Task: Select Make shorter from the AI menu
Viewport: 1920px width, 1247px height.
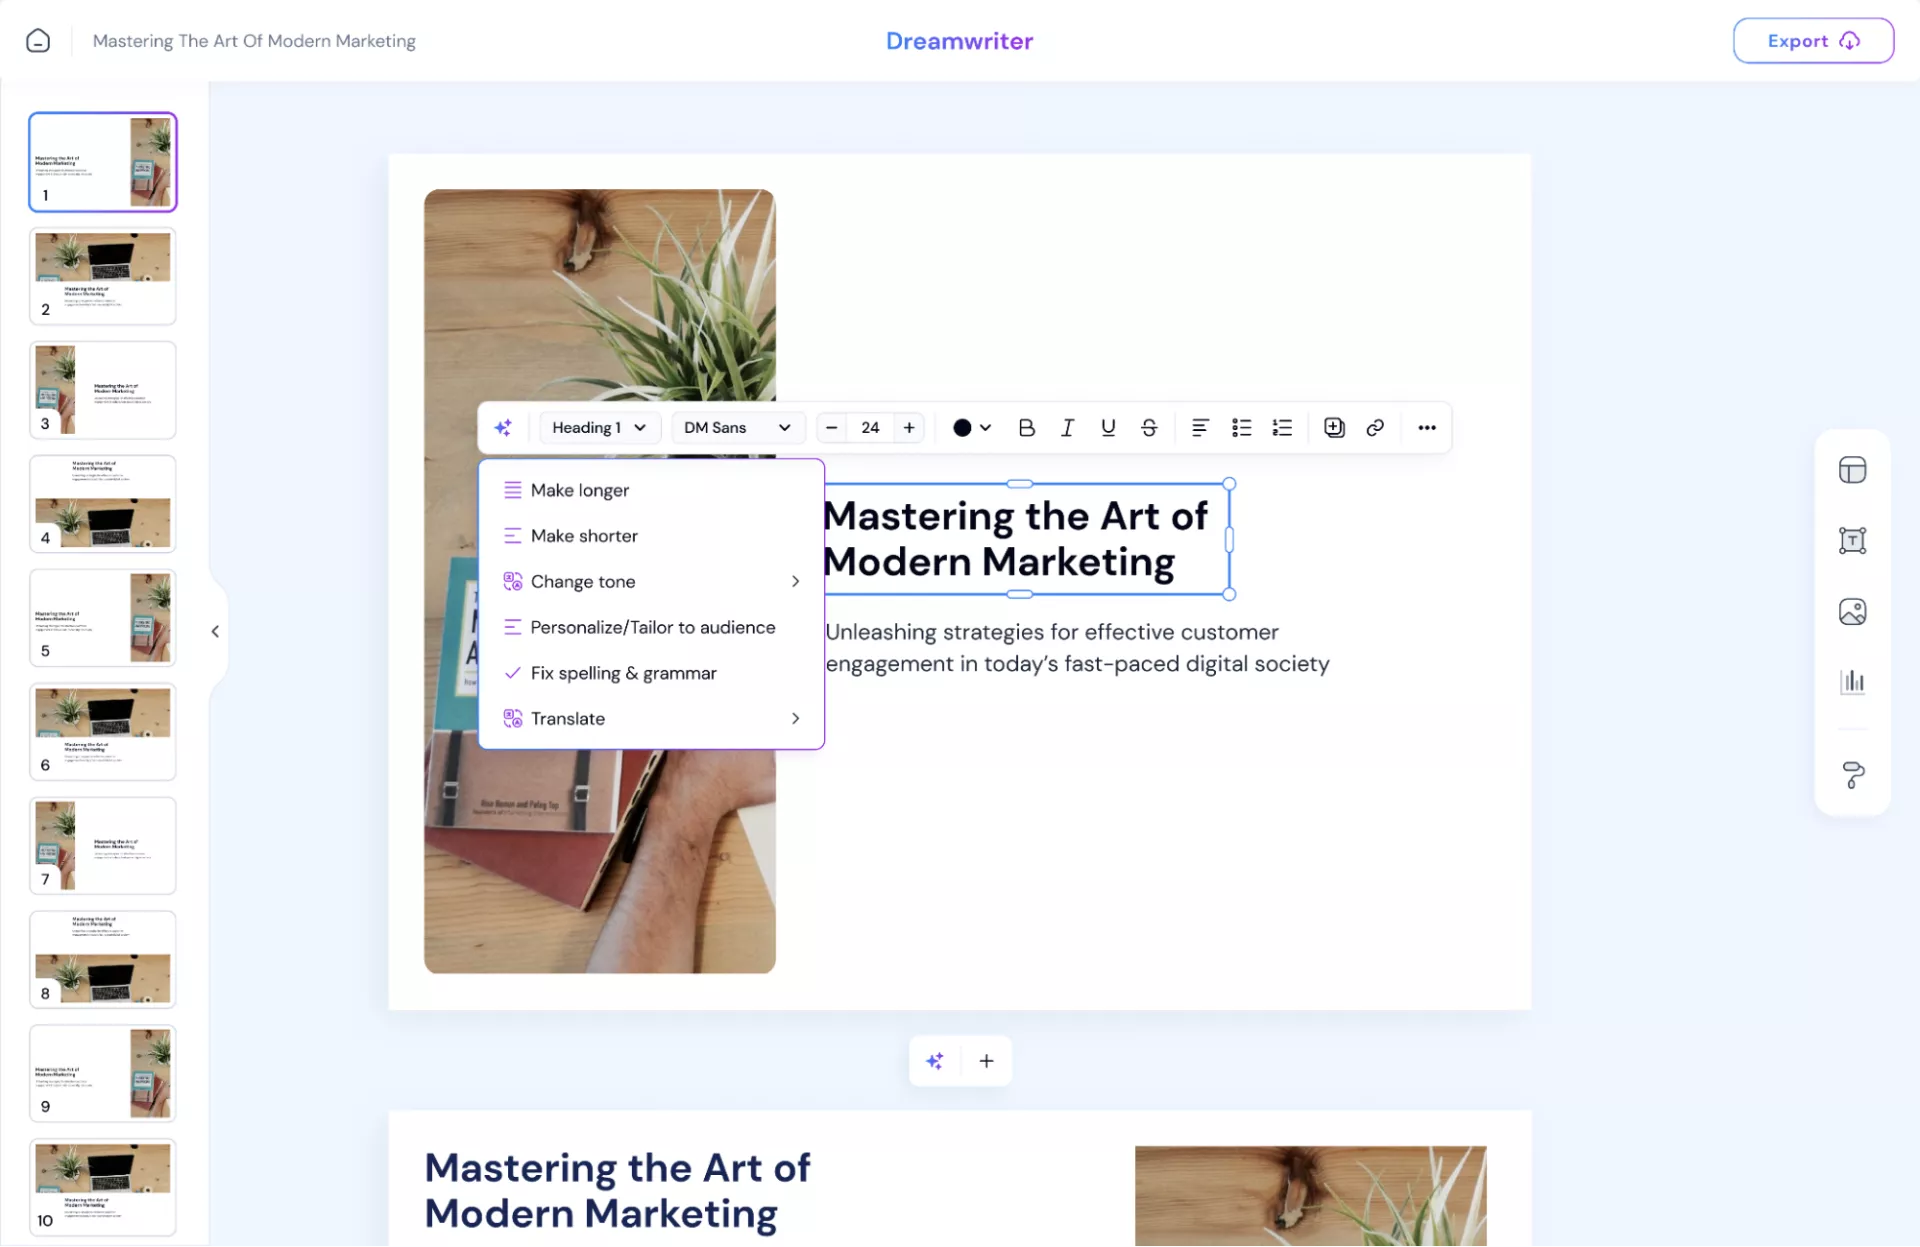Action: (584, 536)
